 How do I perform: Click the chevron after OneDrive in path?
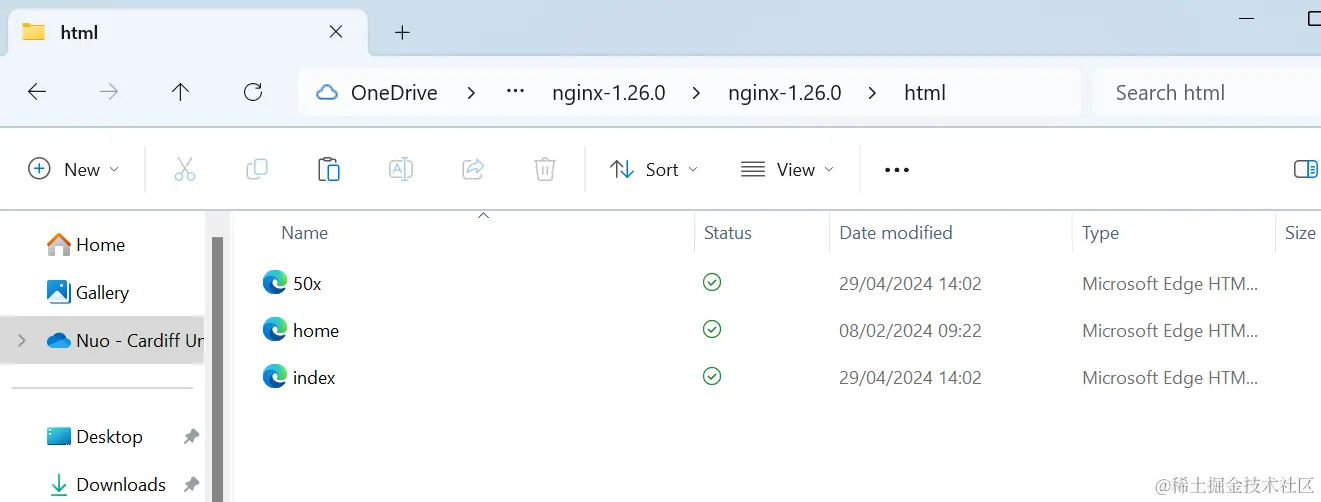(x=471, y=93)
